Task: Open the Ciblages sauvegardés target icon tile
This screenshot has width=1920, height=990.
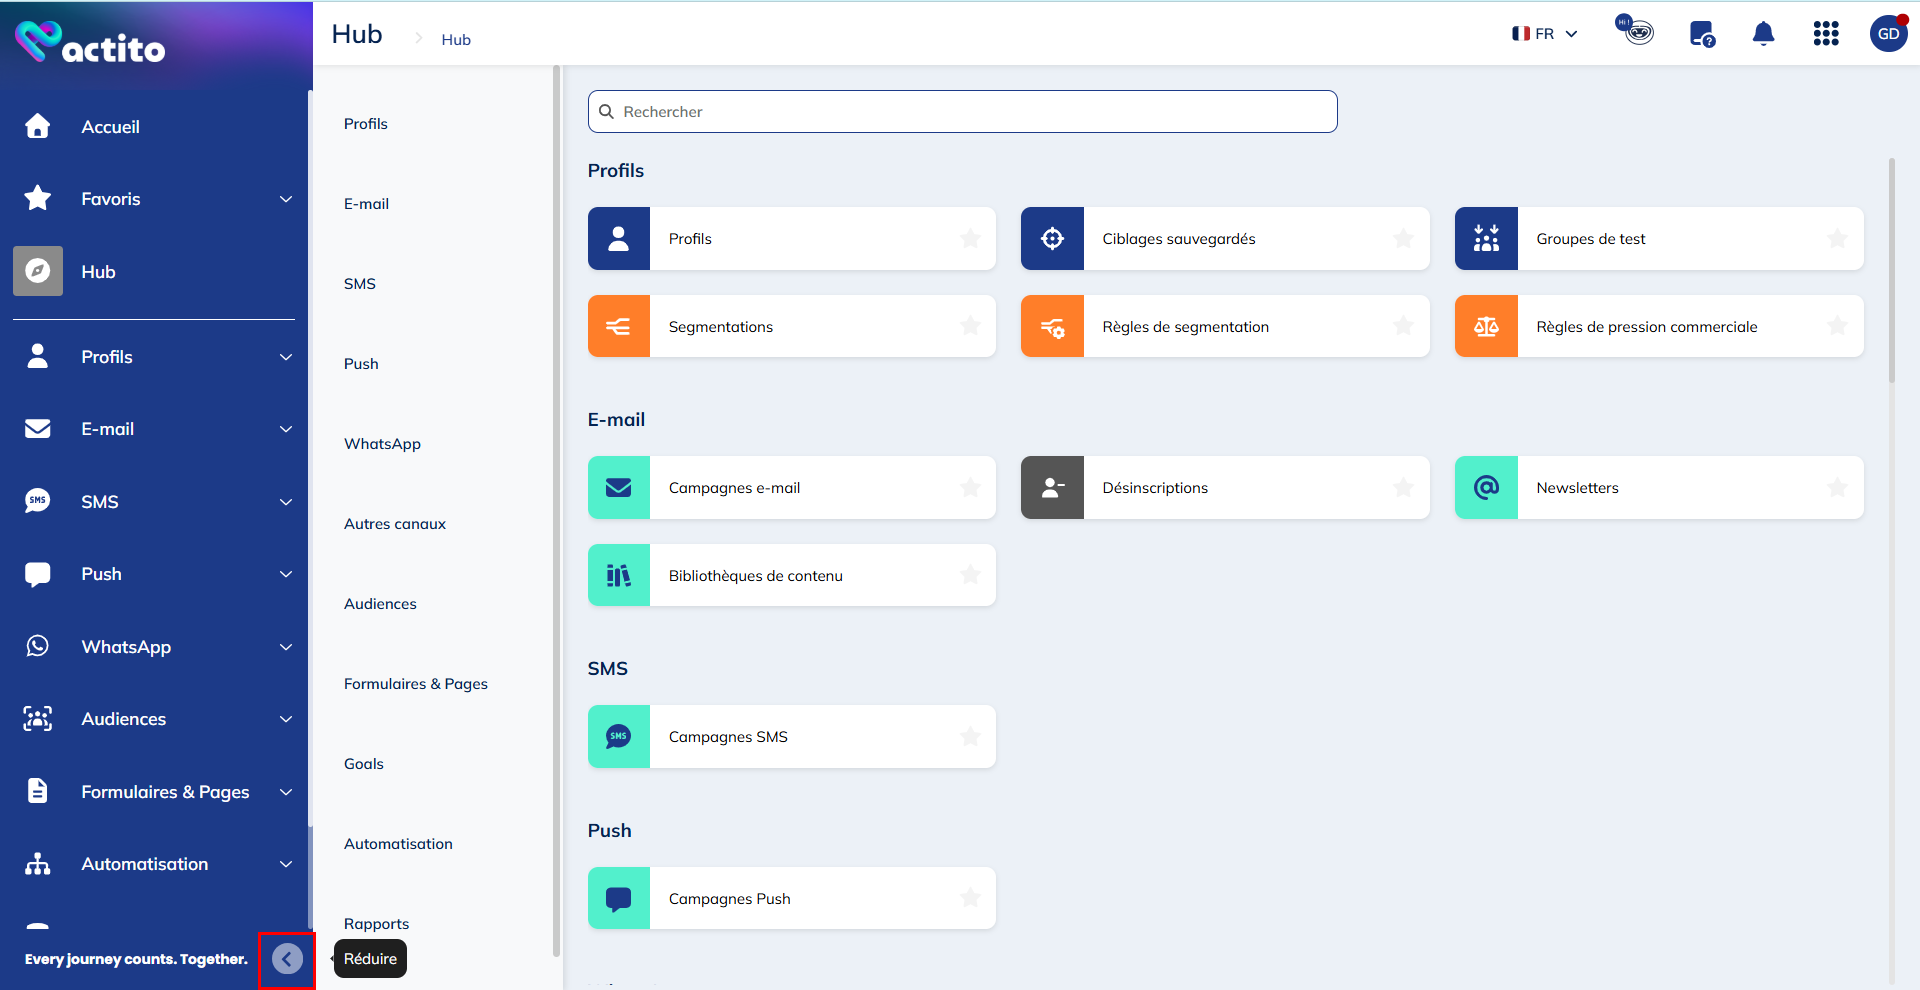Action: pos(1052,239)
